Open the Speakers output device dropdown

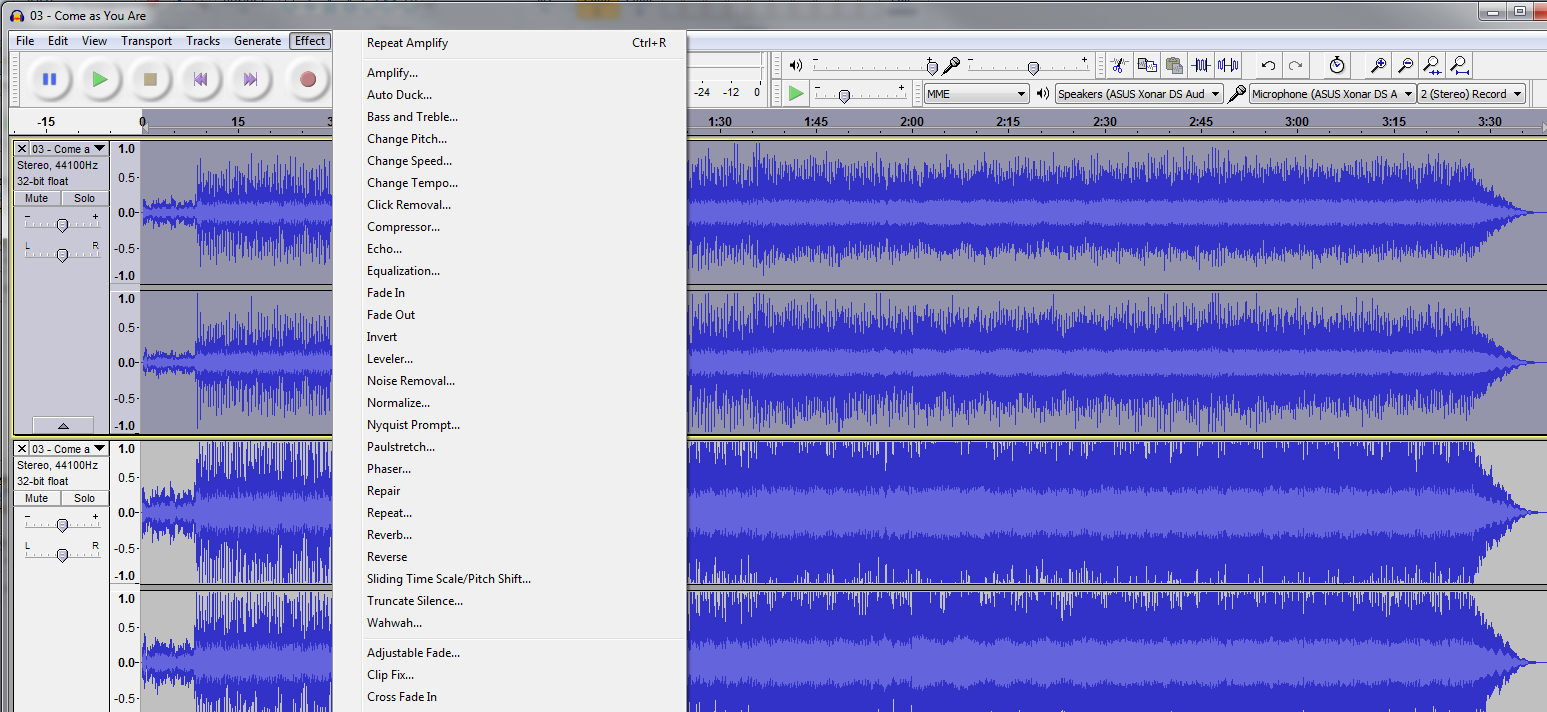click(x=1139, y=93)
